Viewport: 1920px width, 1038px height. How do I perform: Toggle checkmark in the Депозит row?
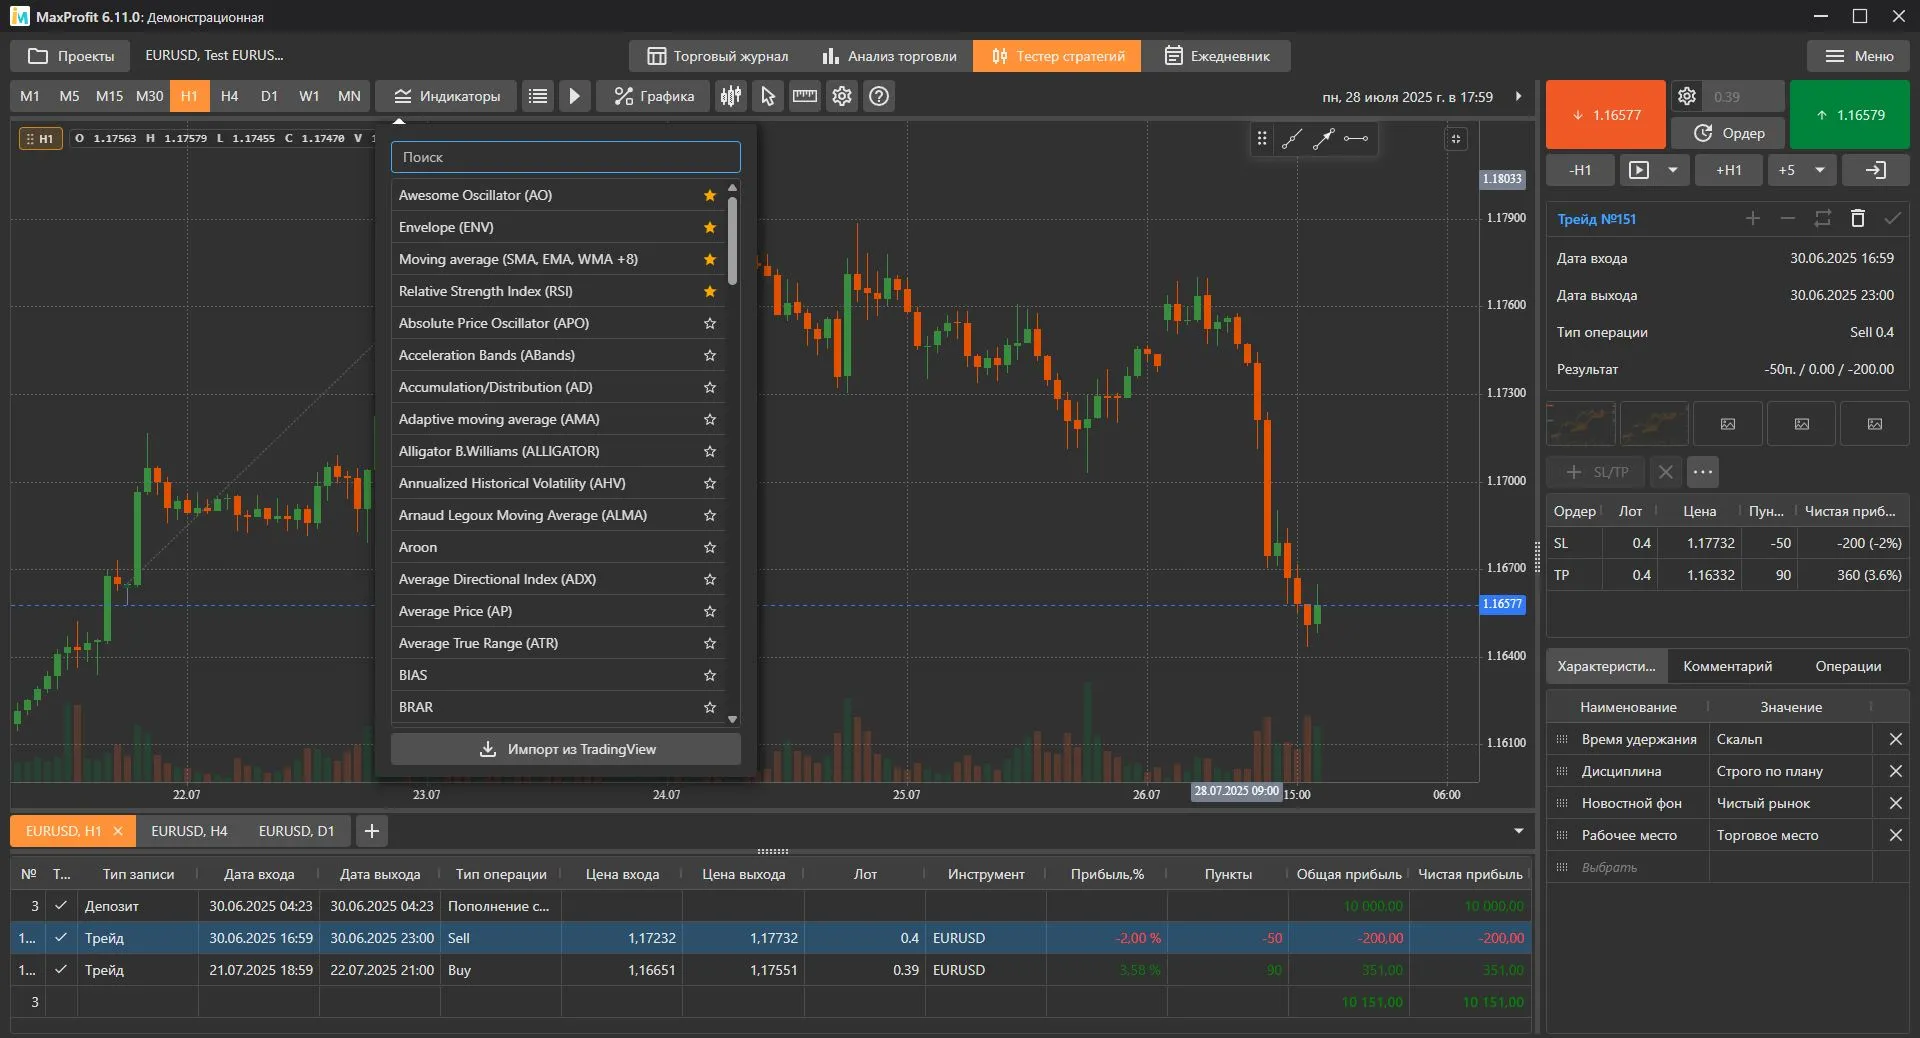click(61, 906)
